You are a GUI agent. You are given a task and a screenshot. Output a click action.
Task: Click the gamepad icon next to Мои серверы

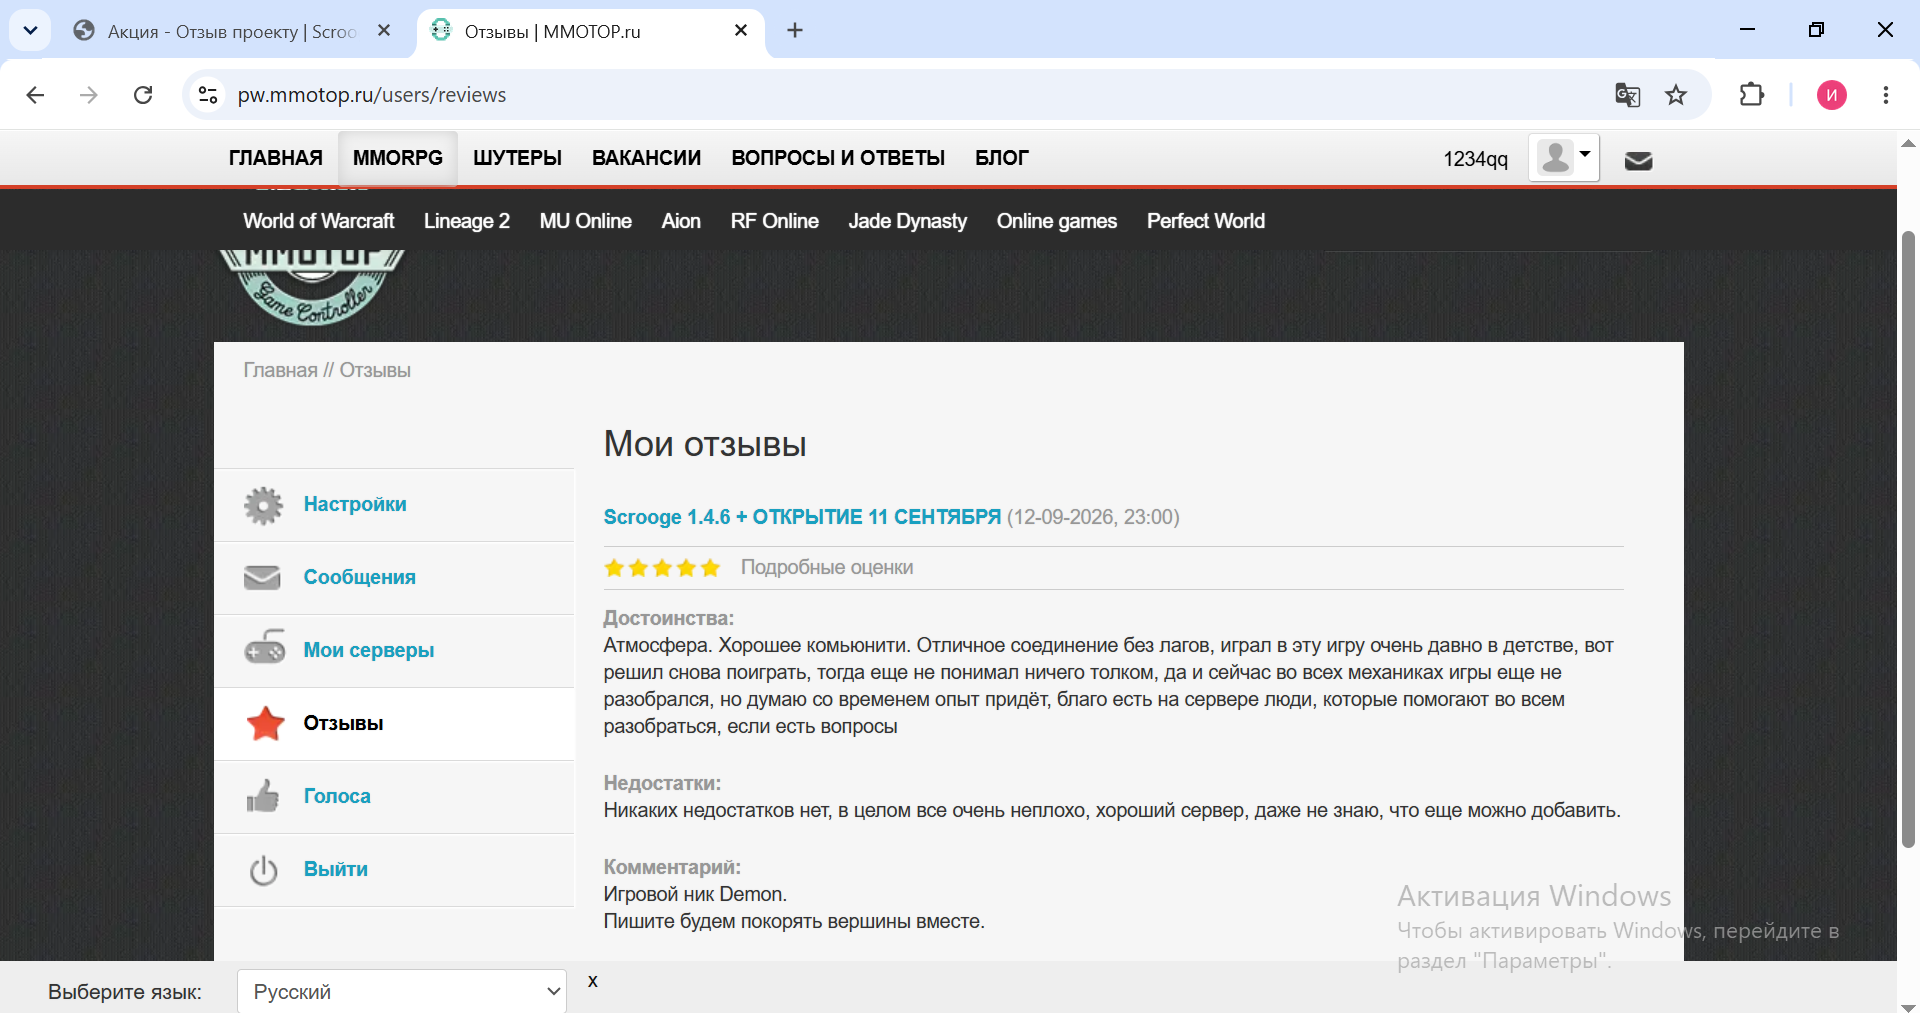pos(265,647)
